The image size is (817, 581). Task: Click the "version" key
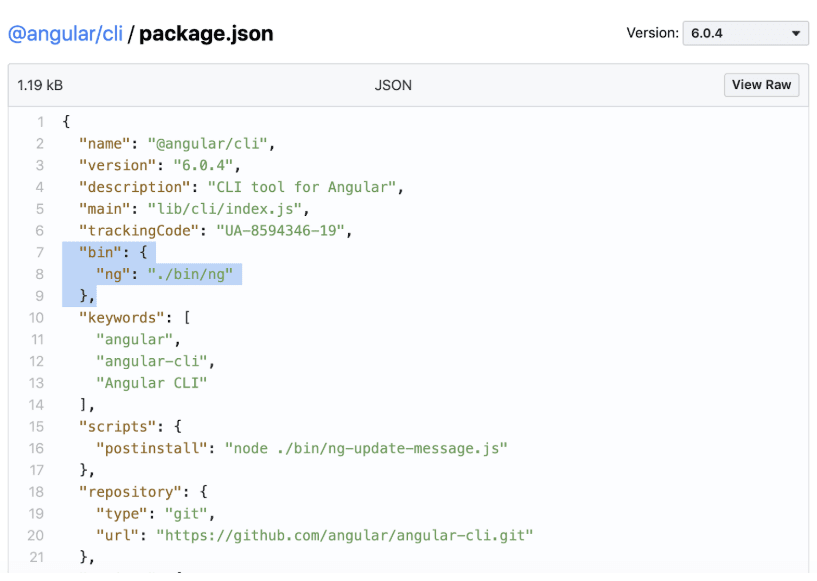pyautogui.click(x=117, y=166)
